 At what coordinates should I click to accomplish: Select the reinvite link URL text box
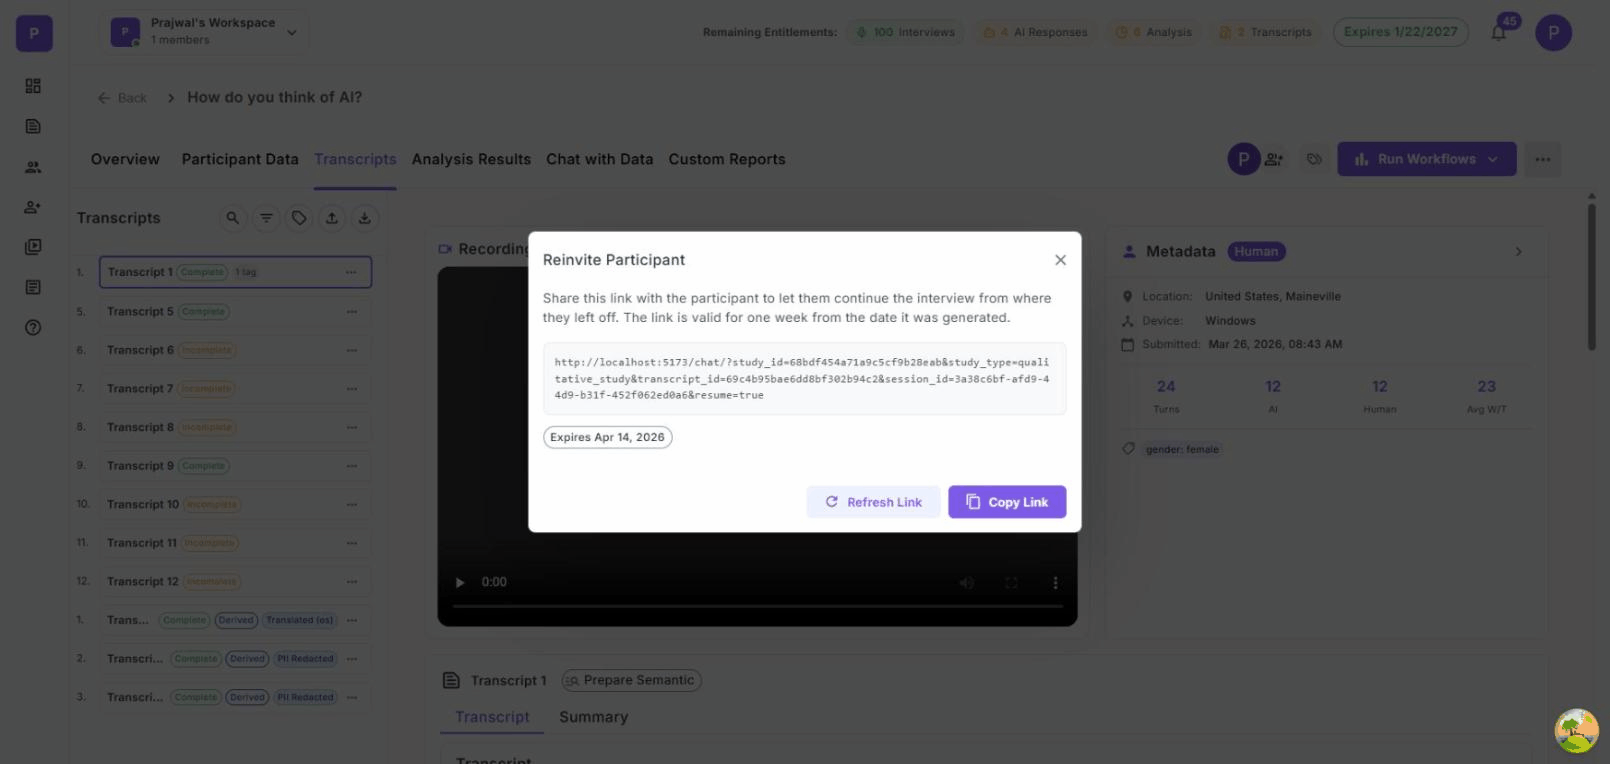coord(804,379)
